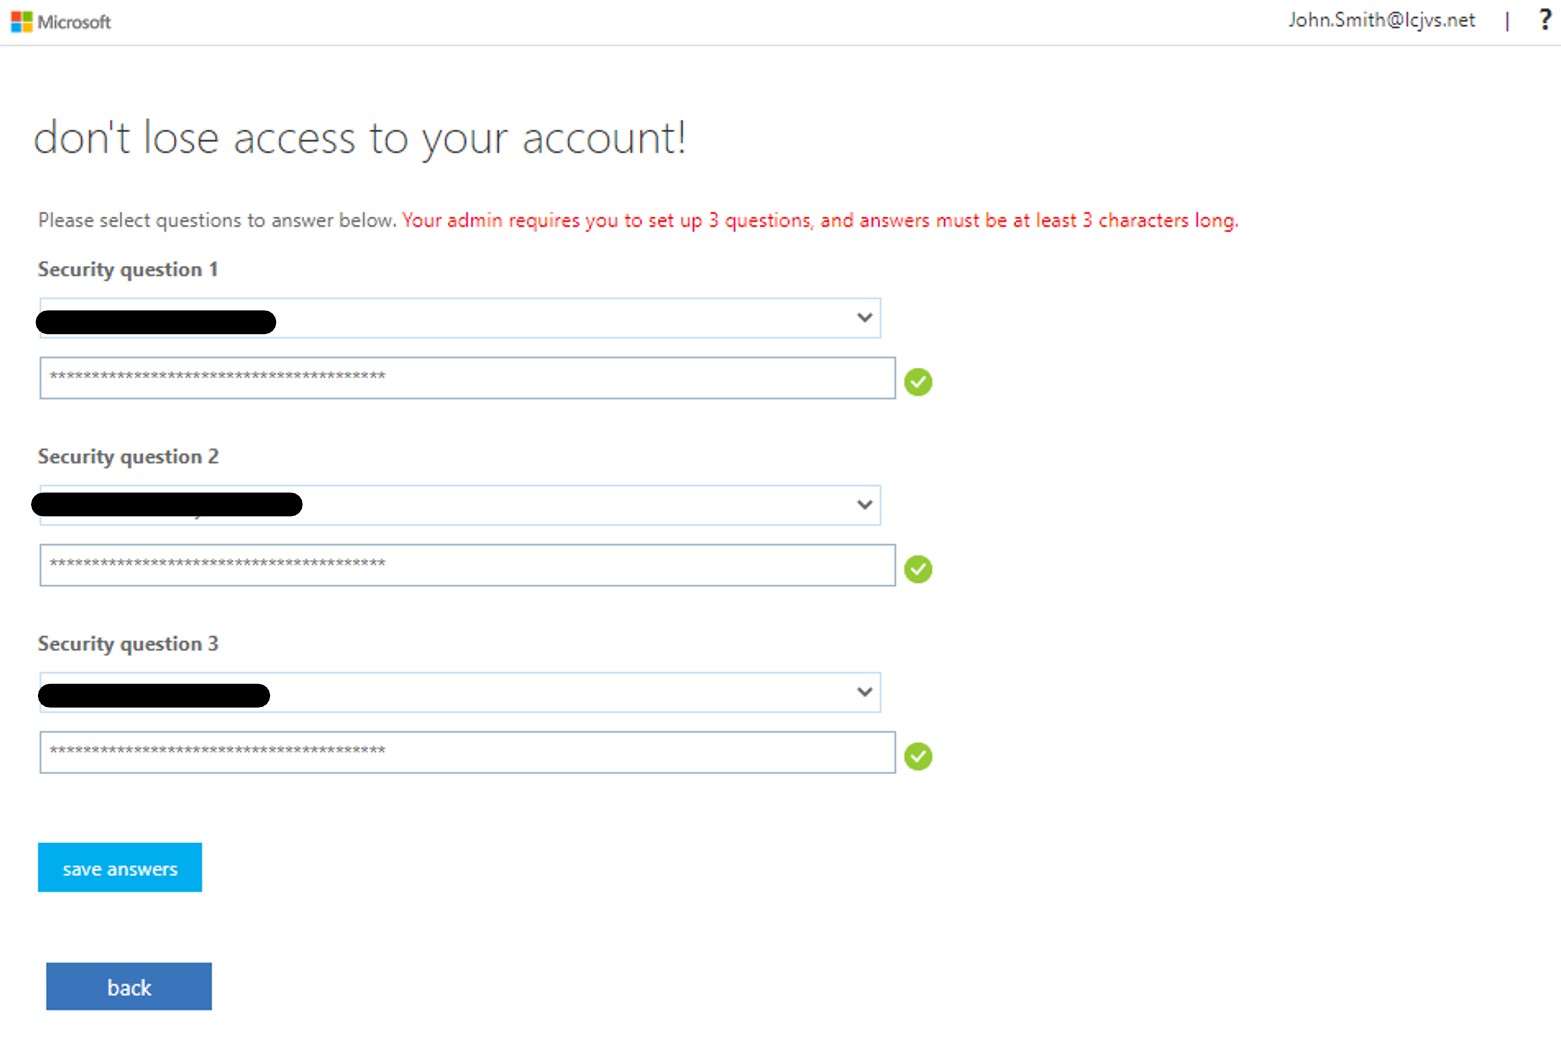
Task: Click the 'don't lose access to your account!' heading
Action: tap(360, 138)
